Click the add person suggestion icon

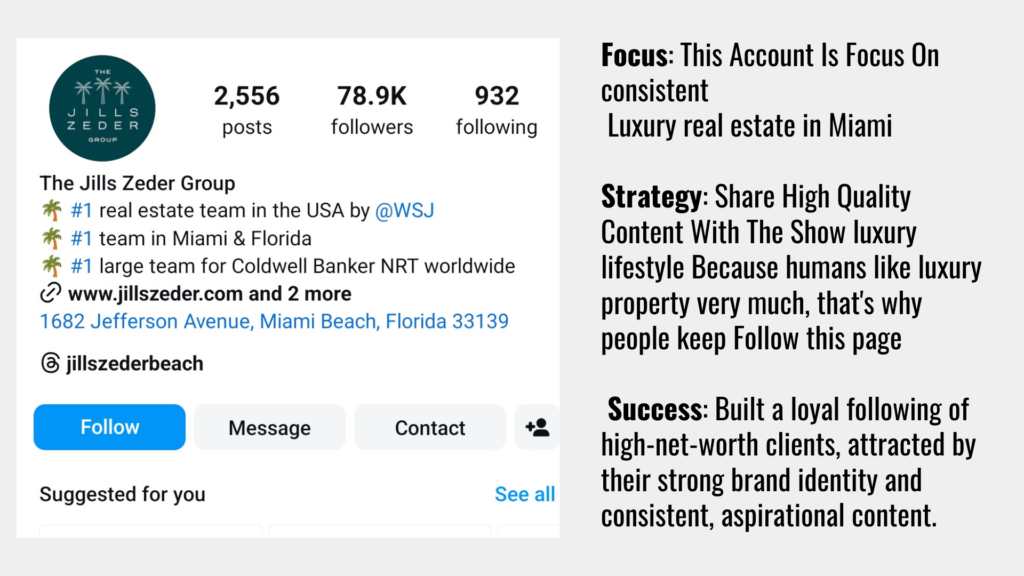[x=537, y=427]
